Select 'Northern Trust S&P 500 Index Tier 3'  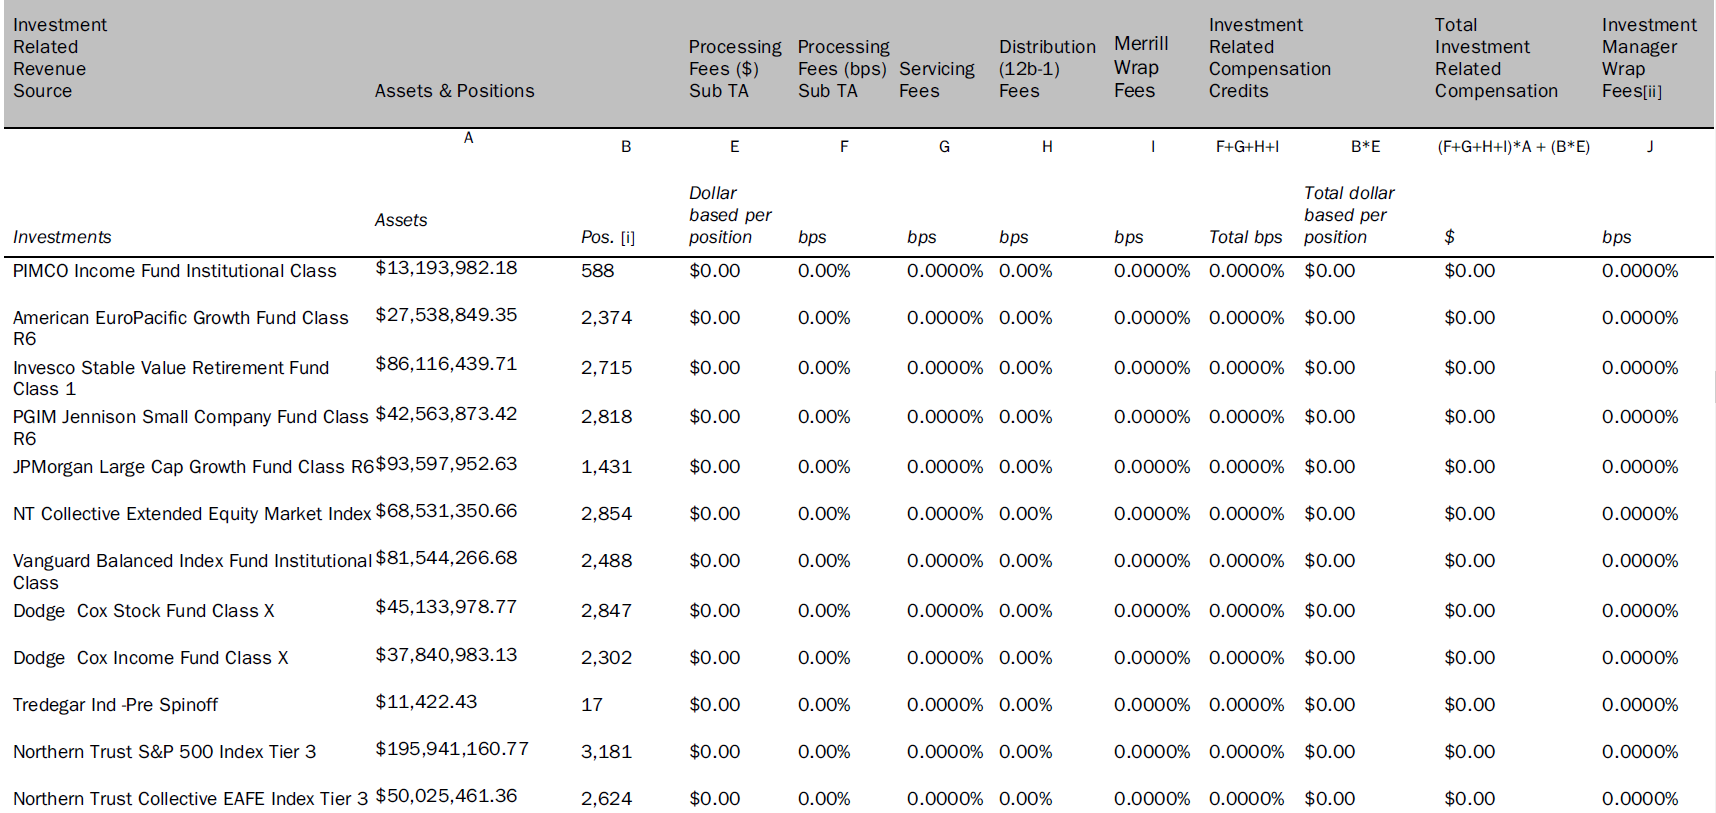[164, 752]
